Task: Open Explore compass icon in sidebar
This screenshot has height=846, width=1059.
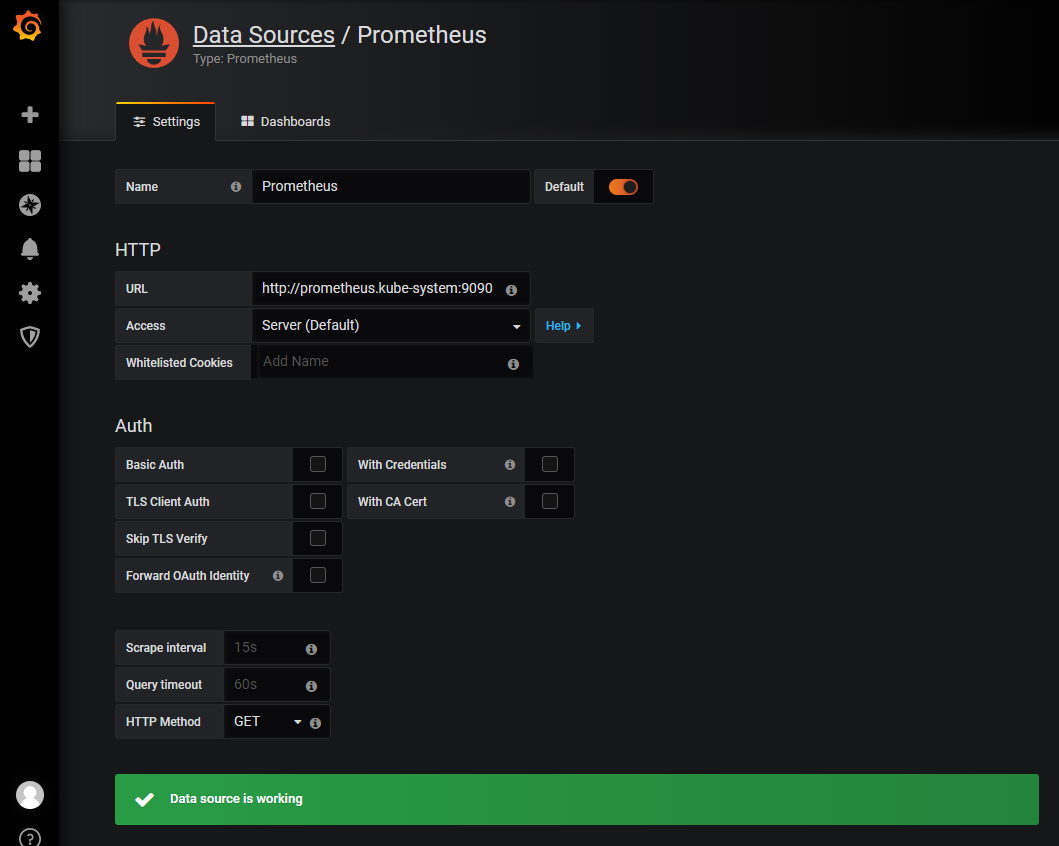Action: 30,205
